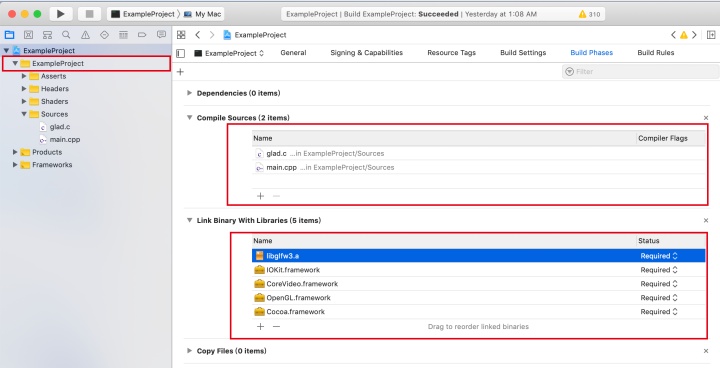Choose ExampleProject scheme in toolbar
Viewport: 720px width, 368px height.
click(x=143, y=14)
